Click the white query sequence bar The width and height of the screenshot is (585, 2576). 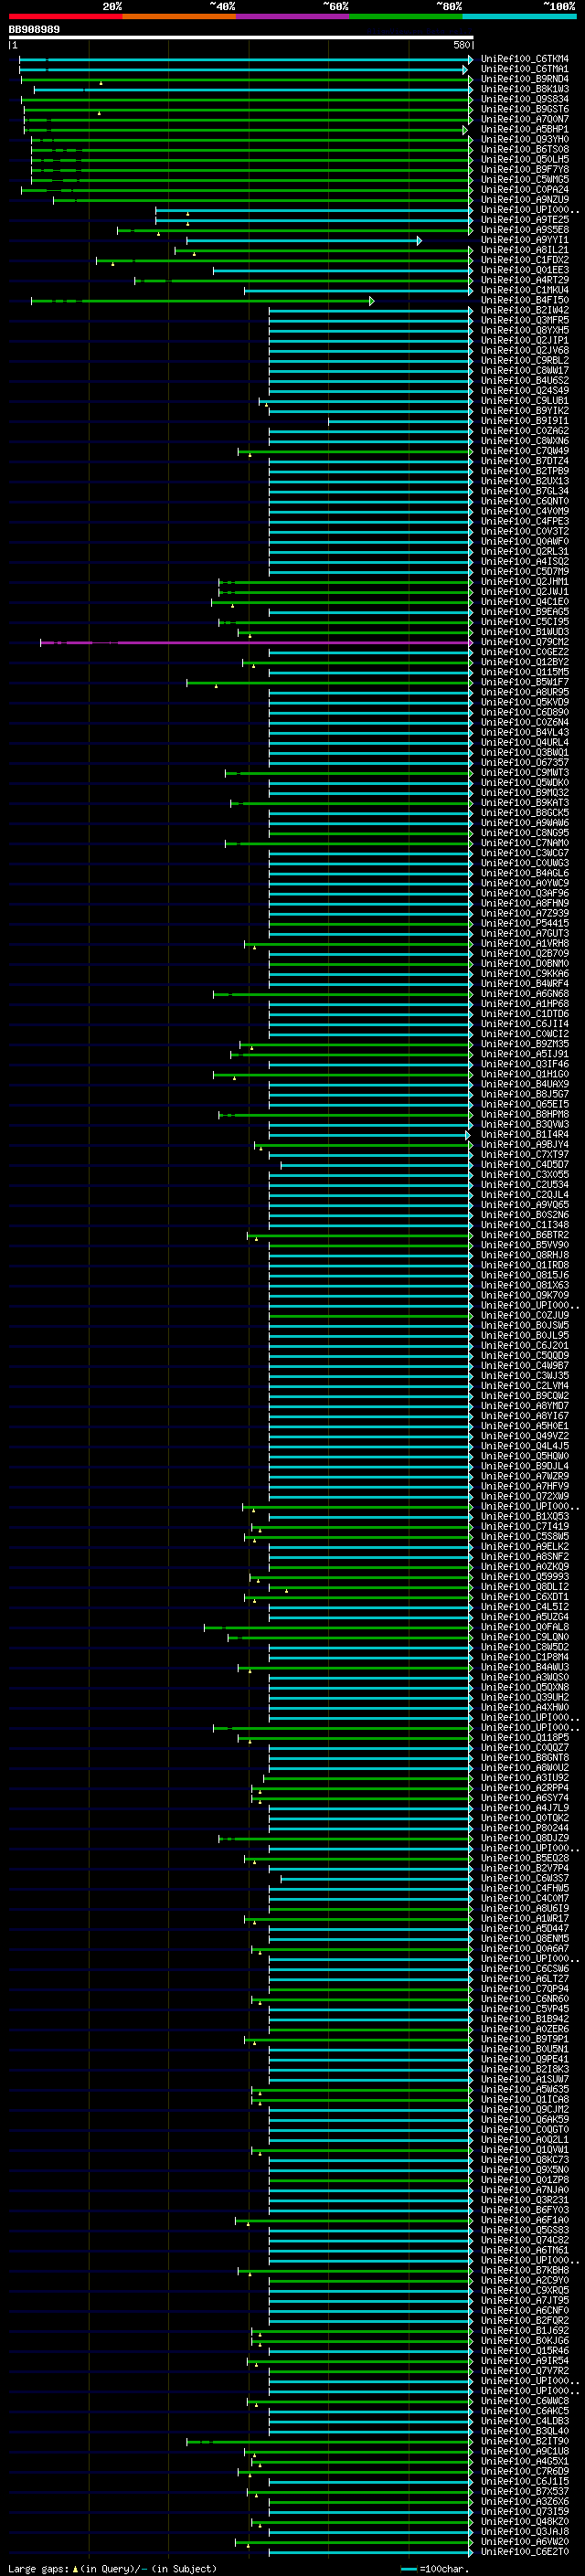point(241,37)
